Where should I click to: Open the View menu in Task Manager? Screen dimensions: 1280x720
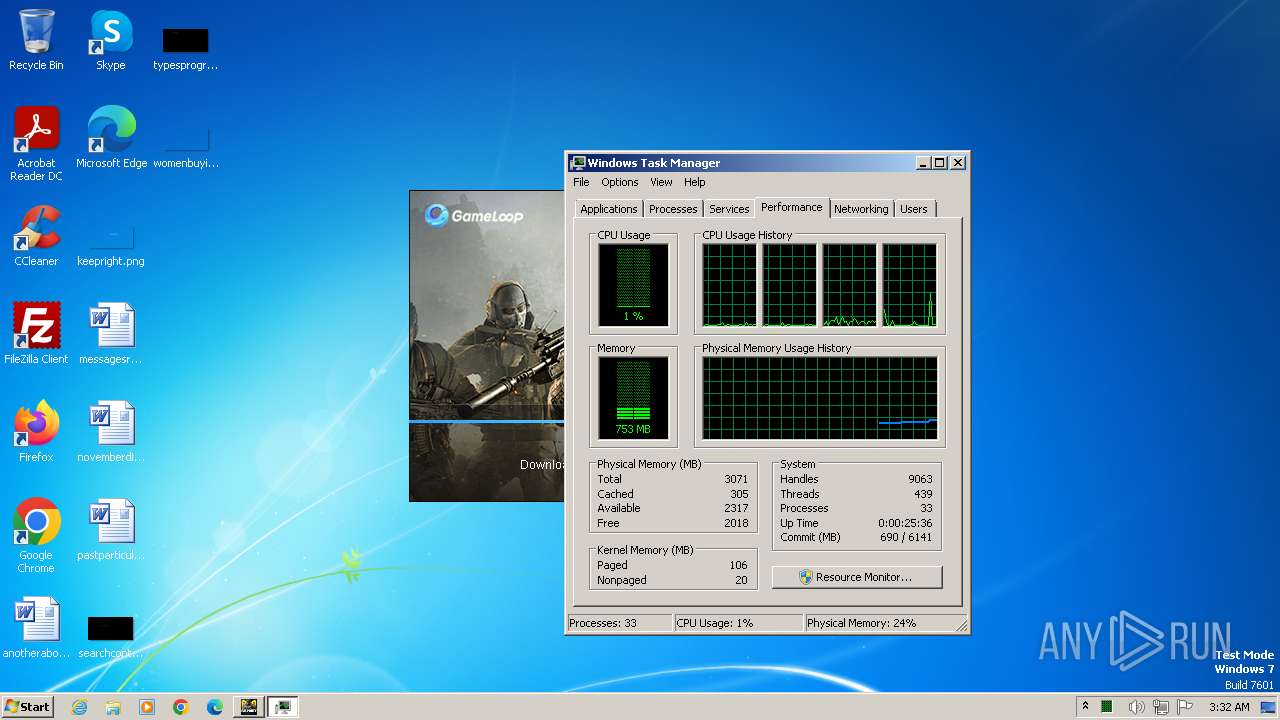tap(661, 182)
